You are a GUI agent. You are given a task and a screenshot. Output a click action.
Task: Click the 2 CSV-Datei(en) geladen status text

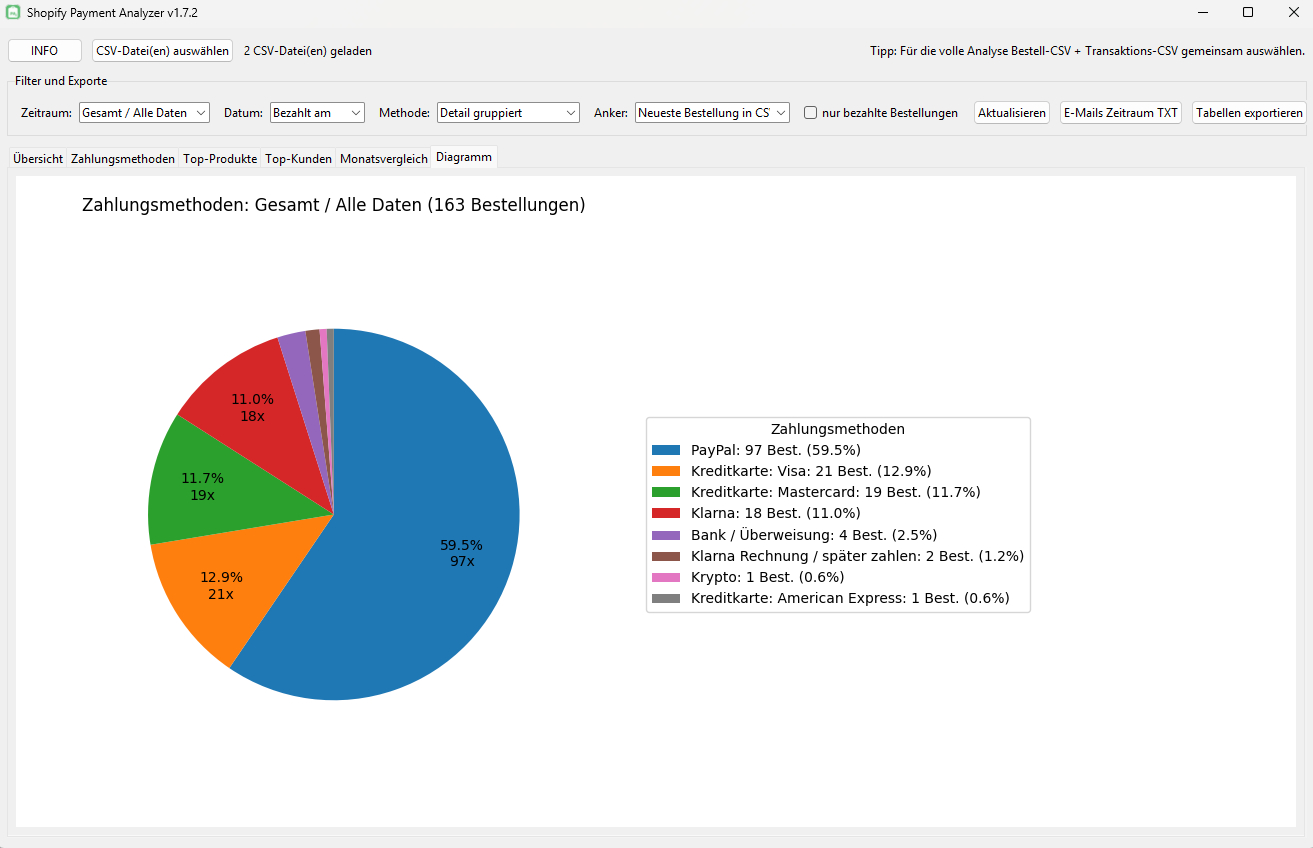308,51
